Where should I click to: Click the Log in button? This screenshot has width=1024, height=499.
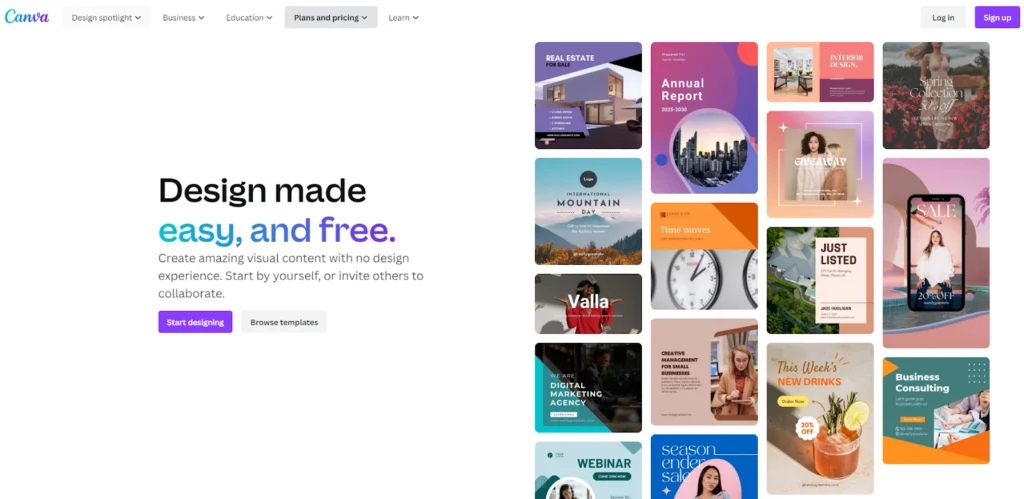pos(943,18)
